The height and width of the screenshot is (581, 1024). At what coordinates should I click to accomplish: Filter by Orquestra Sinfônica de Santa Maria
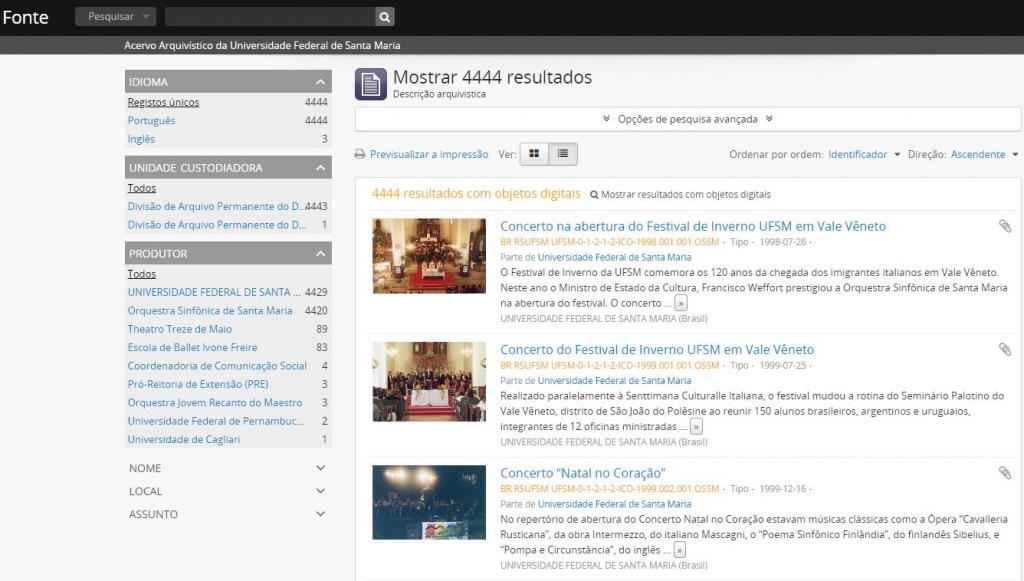click(210, 311)
